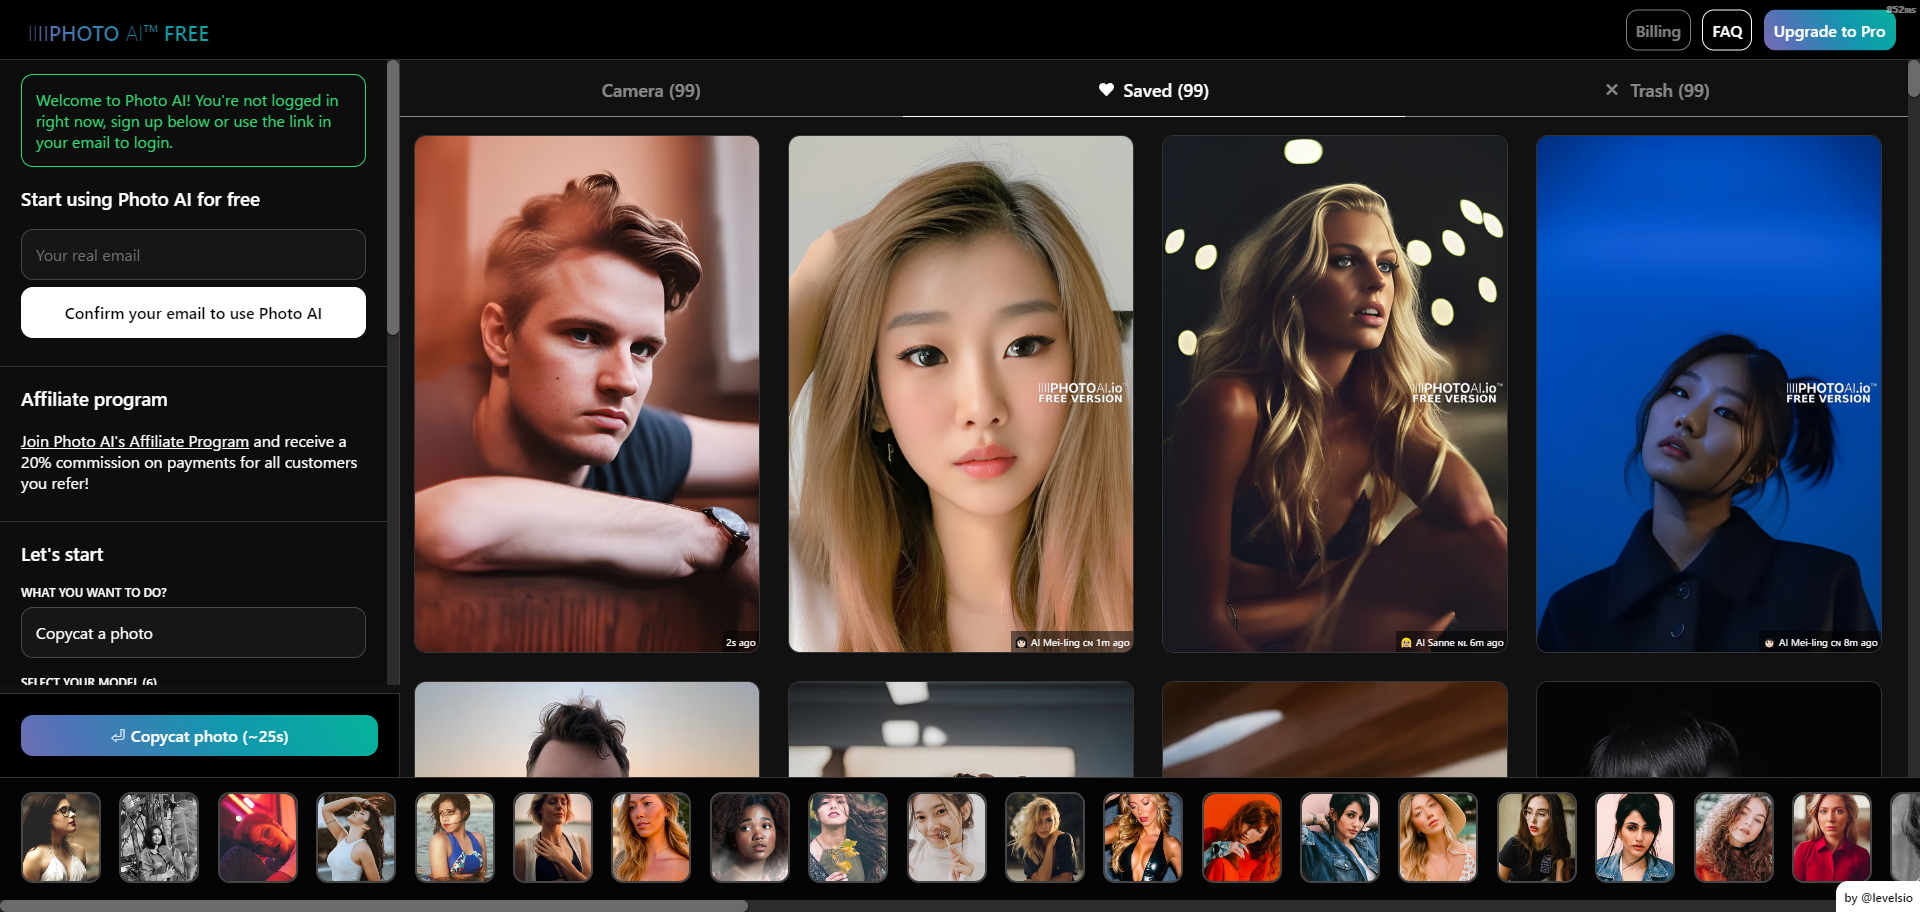Select sample of woman holding yellow leaves

(848, 837)
